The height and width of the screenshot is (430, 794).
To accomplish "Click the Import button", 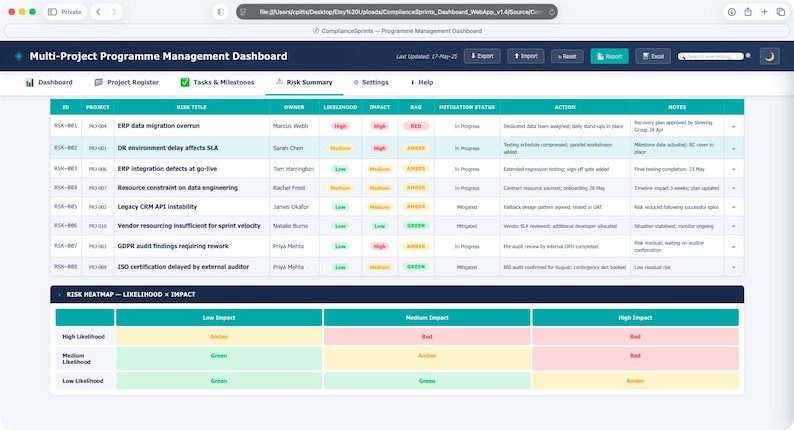I will coord(526,56).
